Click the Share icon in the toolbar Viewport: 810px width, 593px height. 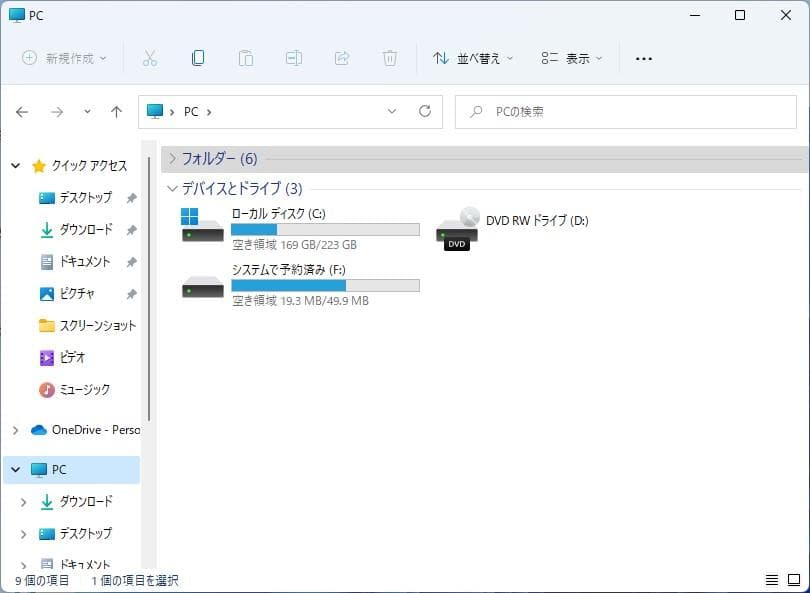coord(342,58)
